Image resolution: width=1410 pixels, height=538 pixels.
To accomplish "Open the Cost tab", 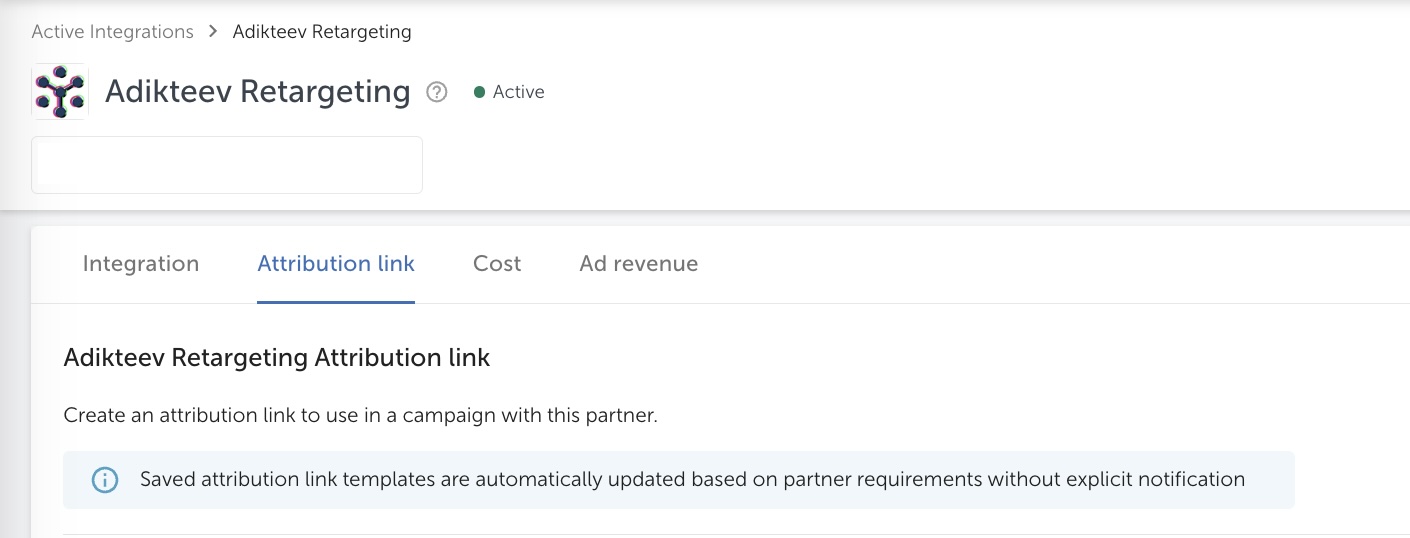I will tap(497, 264).
